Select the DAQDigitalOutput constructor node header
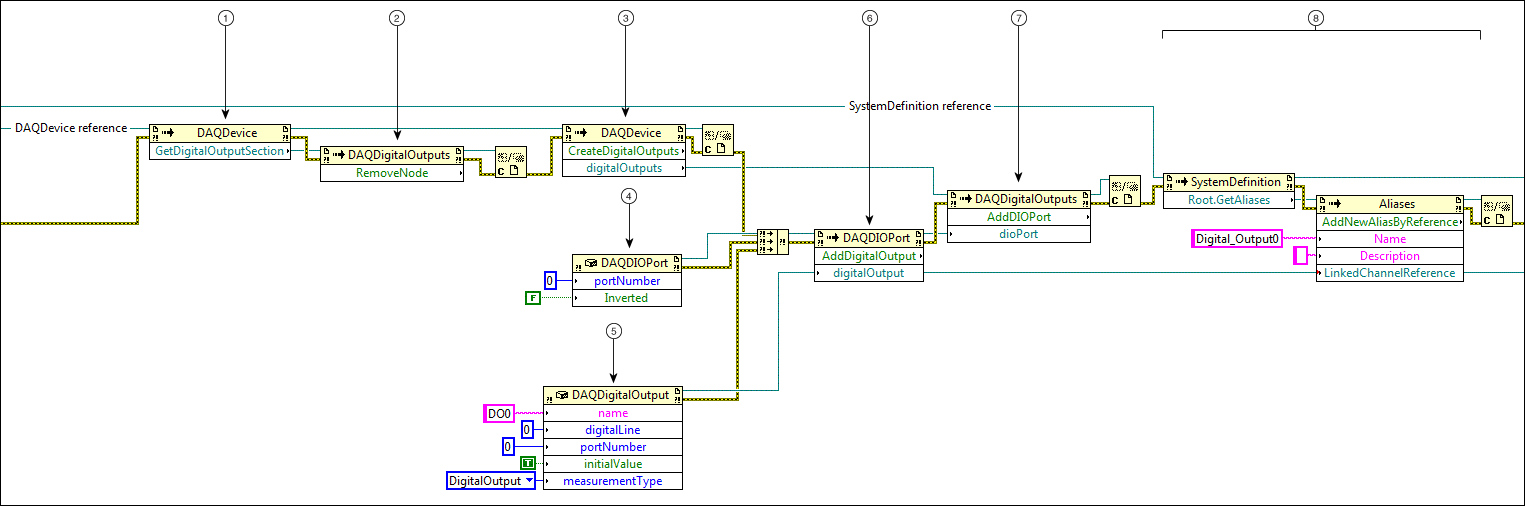 tap(612, 395)
